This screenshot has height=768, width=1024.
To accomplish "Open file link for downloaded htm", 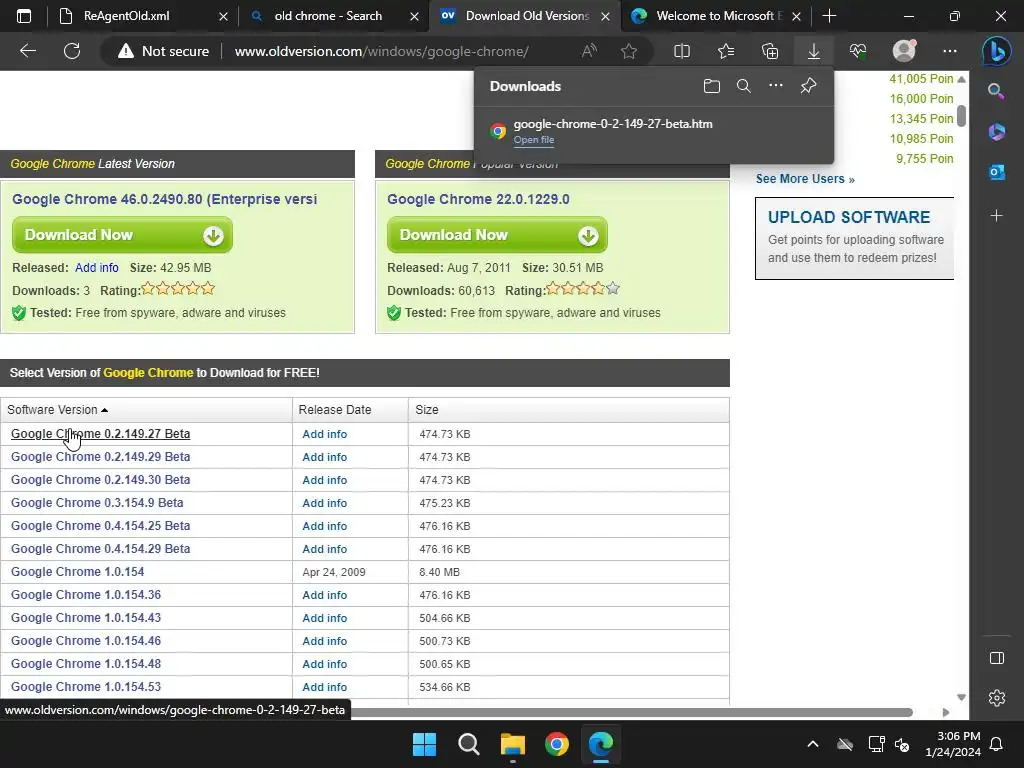I will pyautogui.click(x=534, y=140).
